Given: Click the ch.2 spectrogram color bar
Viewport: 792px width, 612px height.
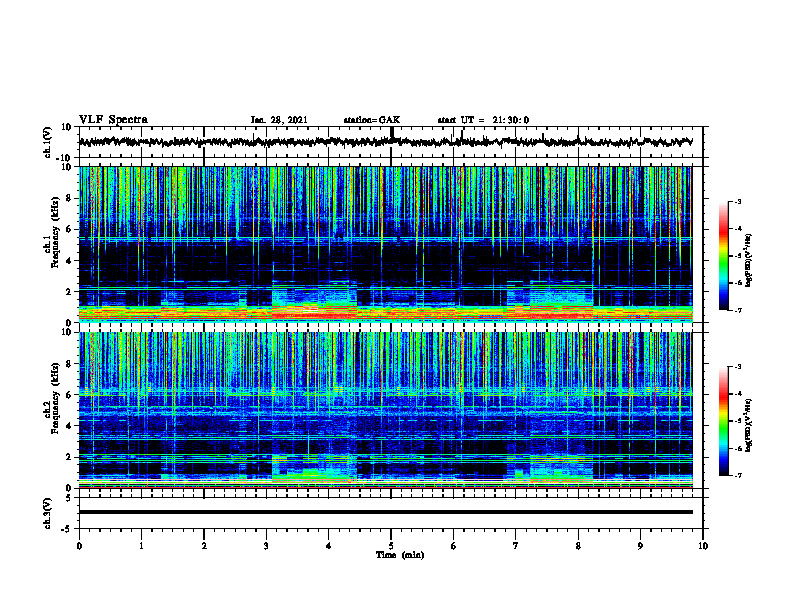Looking at the screenshot, I should [x=723, y=421].
